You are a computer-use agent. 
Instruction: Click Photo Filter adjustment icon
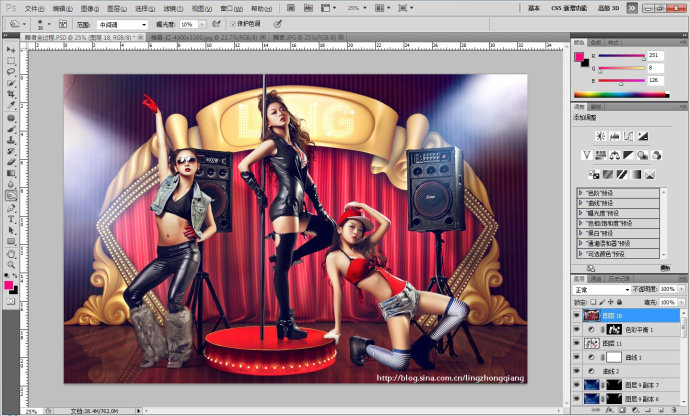pyautogui.click(x=642, y=155)
